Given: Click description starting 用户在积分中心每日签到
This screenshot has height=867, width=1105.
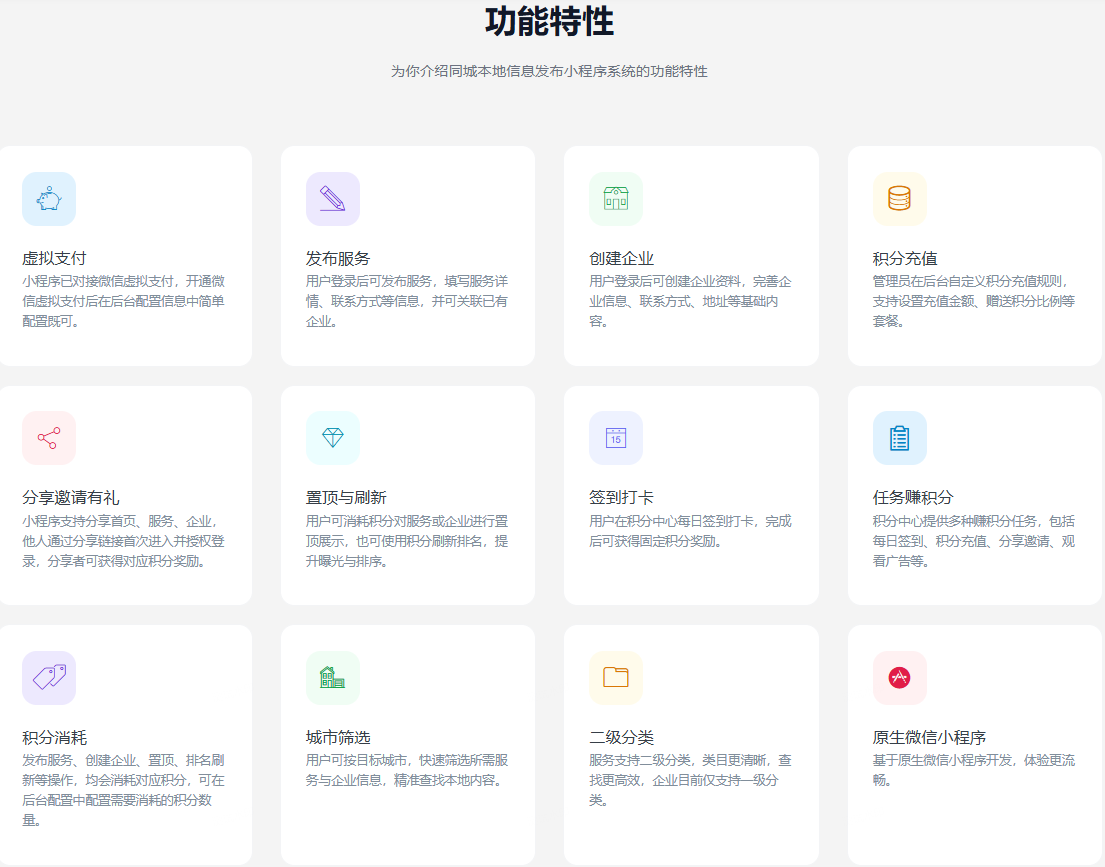Looking at the screenshot, I should [x=691, y=531].
